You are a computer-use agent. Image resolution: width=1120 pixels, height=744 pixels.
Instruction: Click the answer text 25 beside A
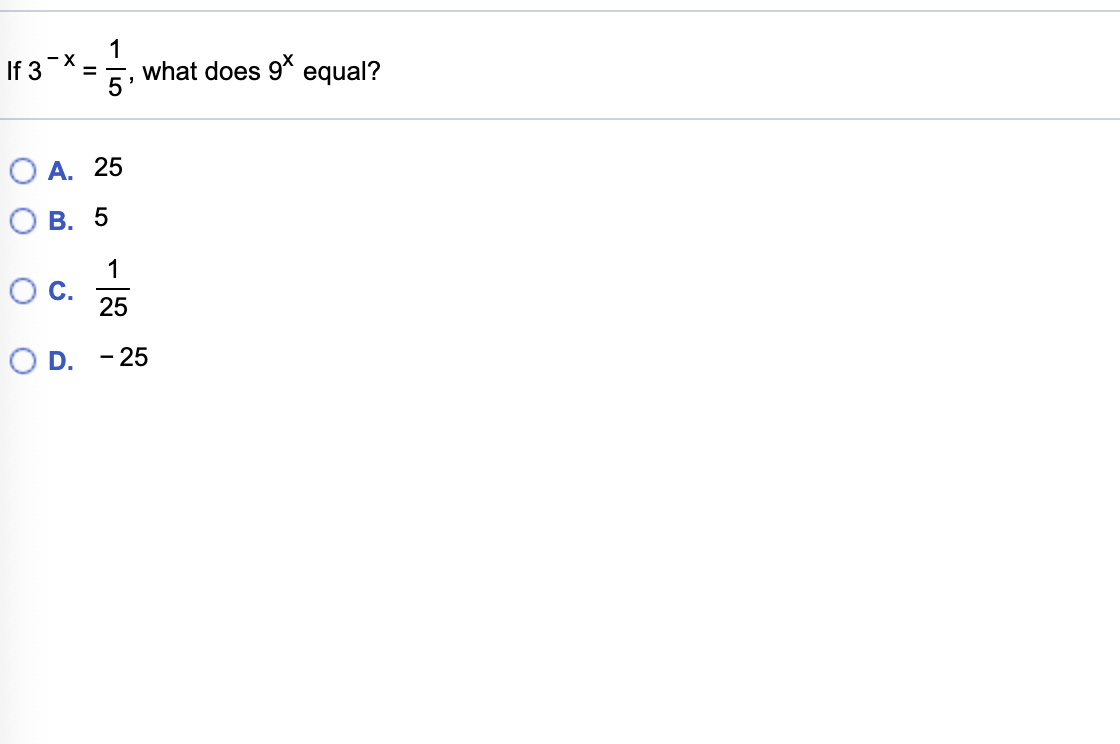tap(108, 167)
